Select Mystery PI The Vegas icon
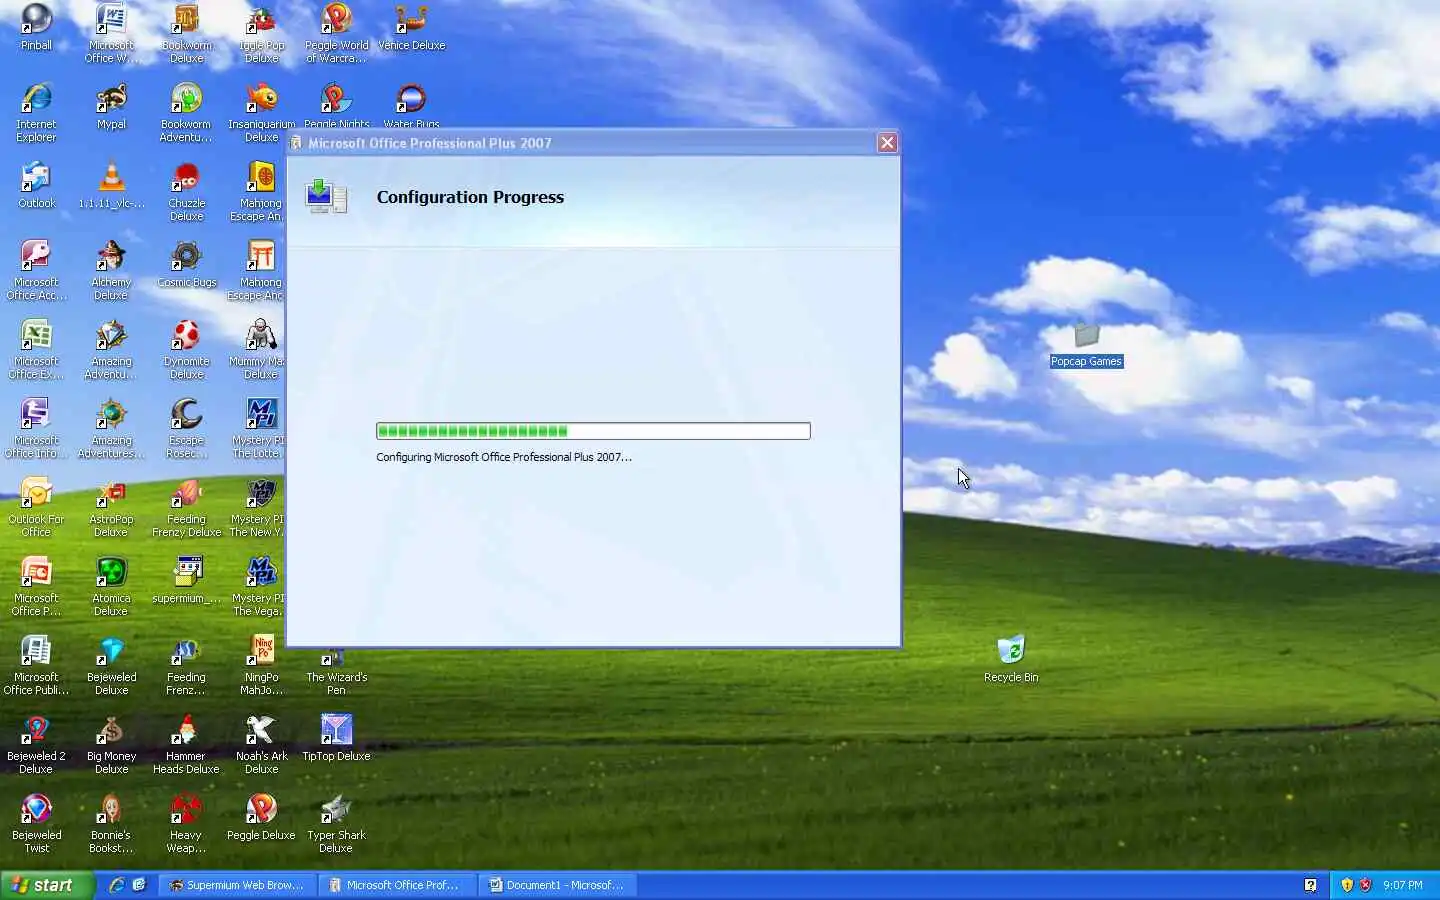The width and height of the screenshot is (1440, 900). coord(258,587)
